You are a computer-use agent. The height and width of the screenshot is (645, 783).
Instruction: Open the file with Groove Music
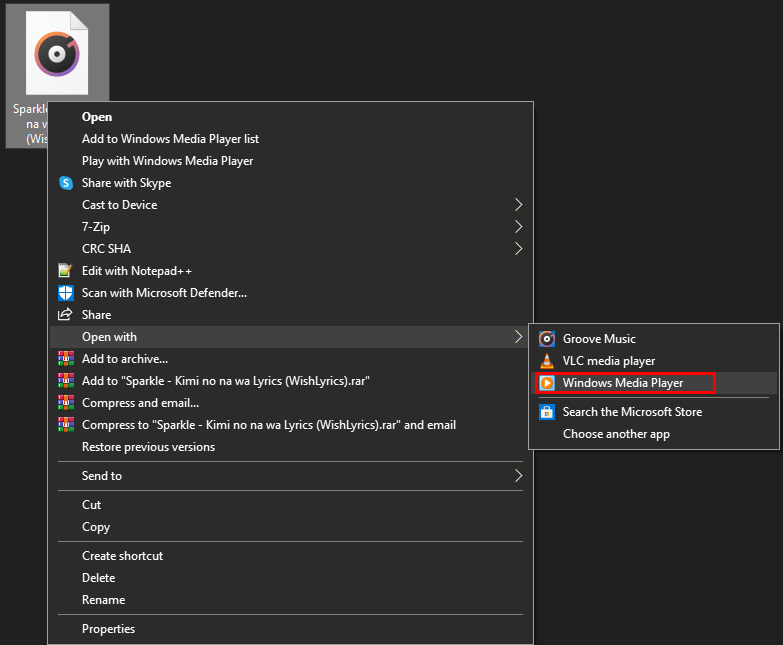(x=654, y=339)
